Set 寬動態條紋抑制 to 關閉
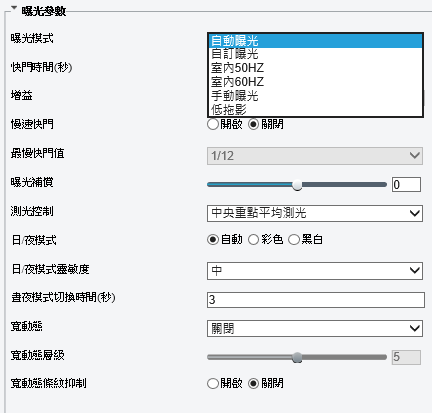The image size is (432, 413). point(254,383)
